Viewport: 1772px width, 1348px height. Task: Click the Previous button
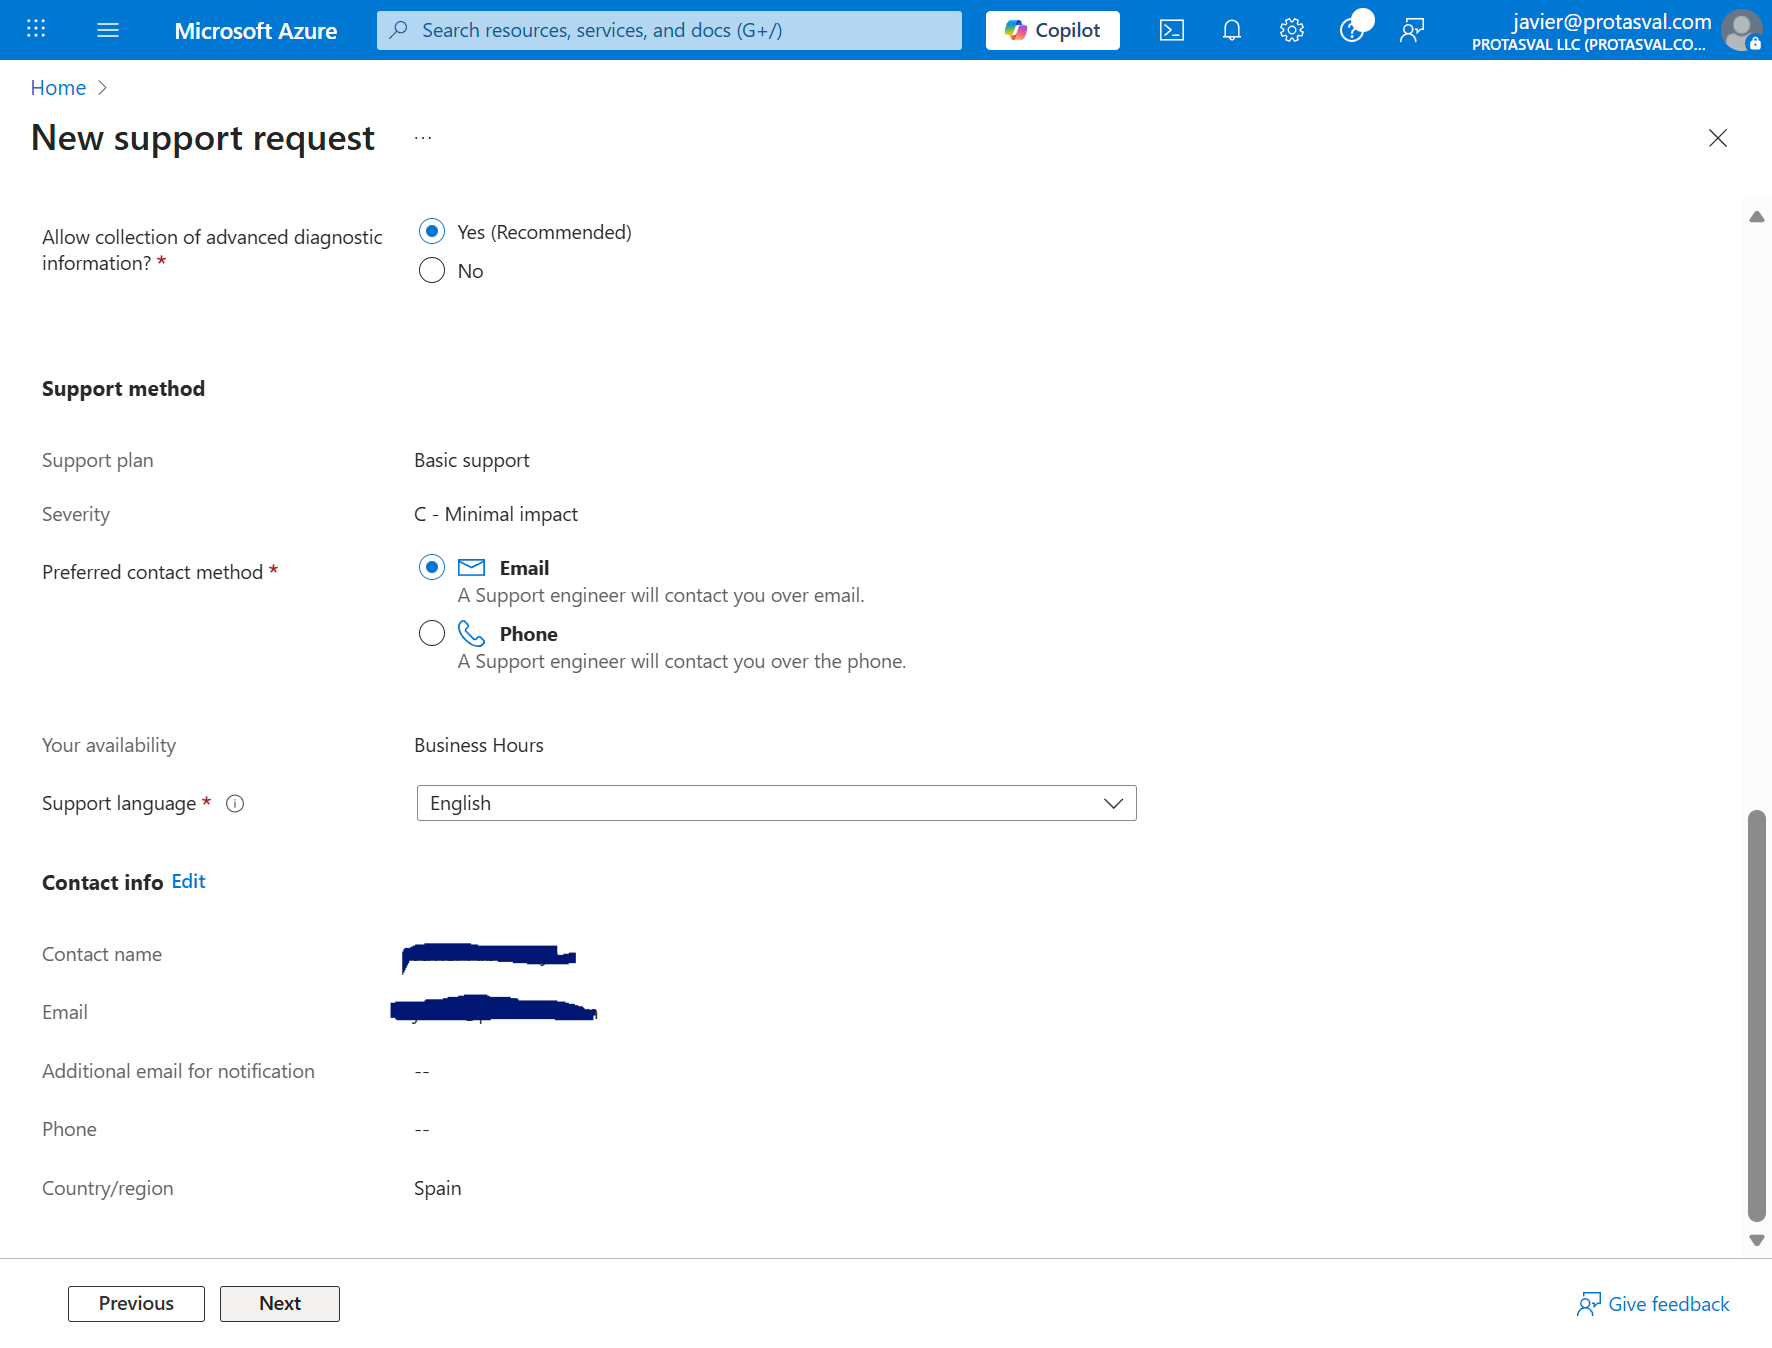pos(136,1304)
